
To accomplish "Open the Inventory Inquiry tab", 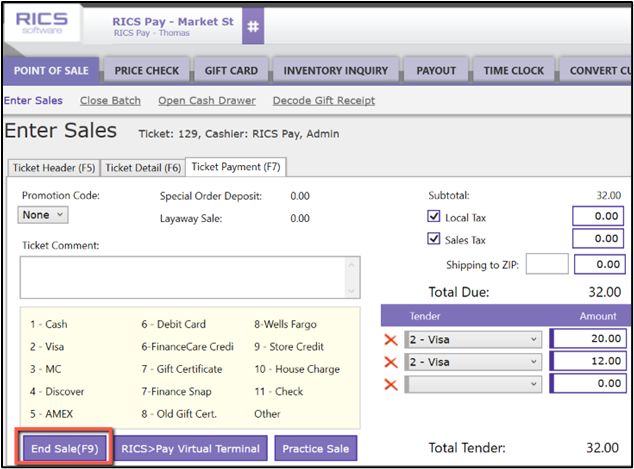I will click(336, 70).
